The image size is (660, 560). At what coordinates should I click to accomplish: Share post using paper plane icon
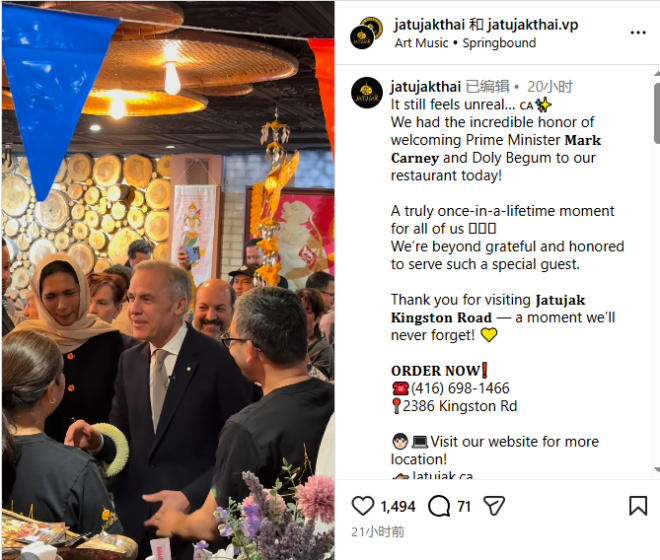[x=494, y=506]
